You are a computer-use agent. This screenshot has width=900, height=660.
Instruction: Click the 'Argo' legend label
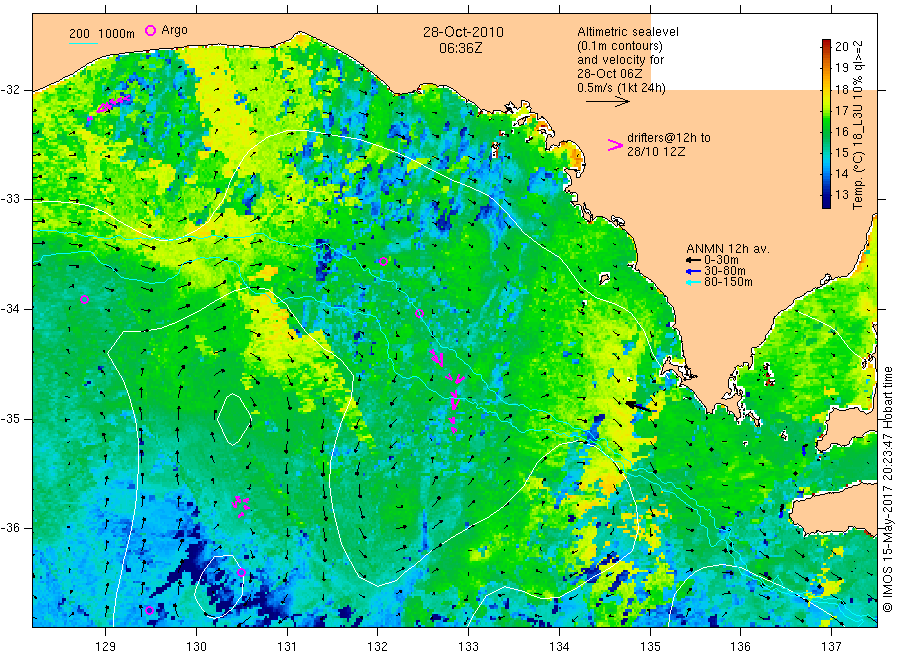coord(174,30)
